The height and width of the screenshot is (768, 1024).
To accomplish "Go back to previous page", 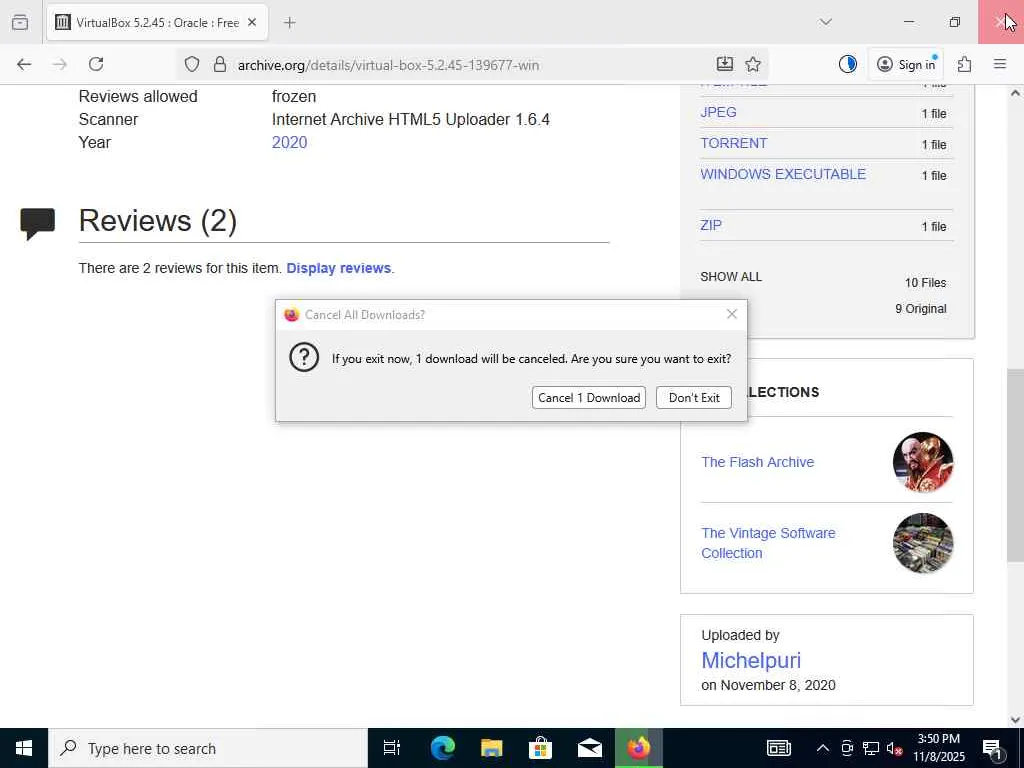I will point(24,64).
